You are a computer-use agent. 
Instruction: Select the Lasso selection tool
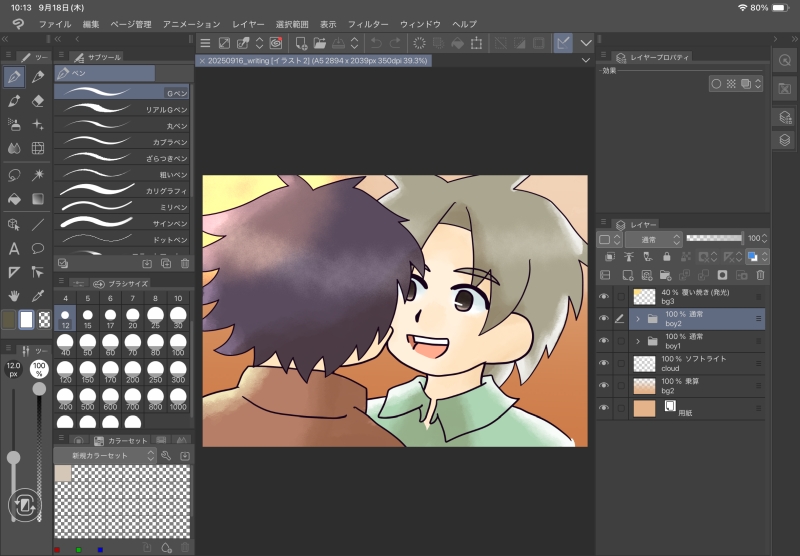[x=14, y=174]
